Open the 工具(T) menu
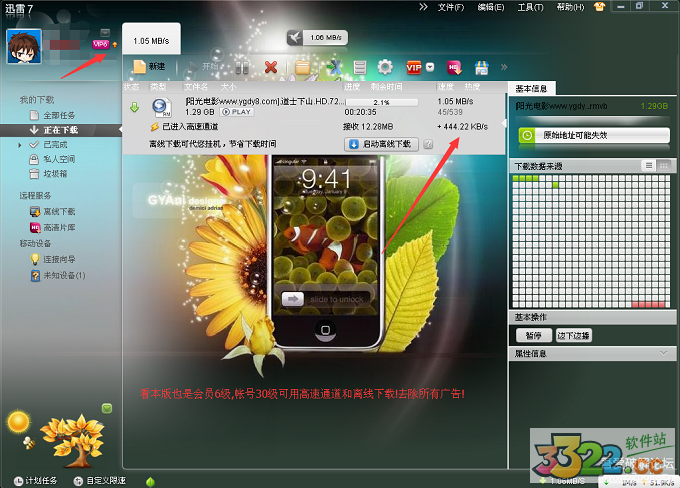 point(530,7)
